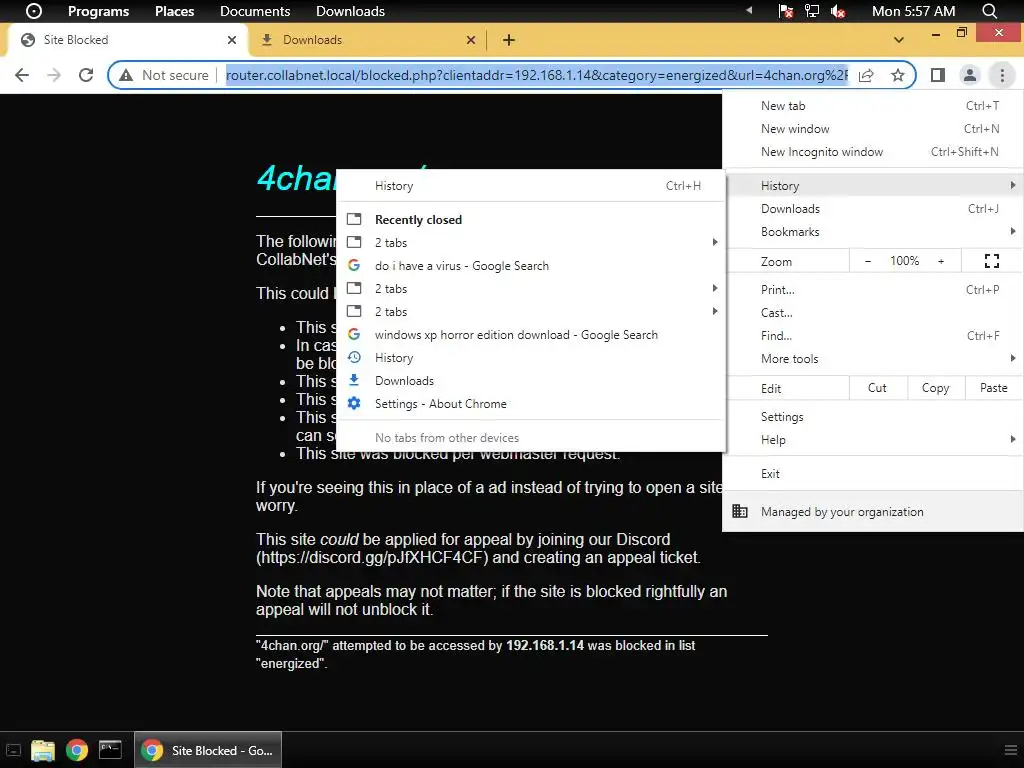Open the browser side panel
This screenshot has width=1024, height=768.
[938, 75]
